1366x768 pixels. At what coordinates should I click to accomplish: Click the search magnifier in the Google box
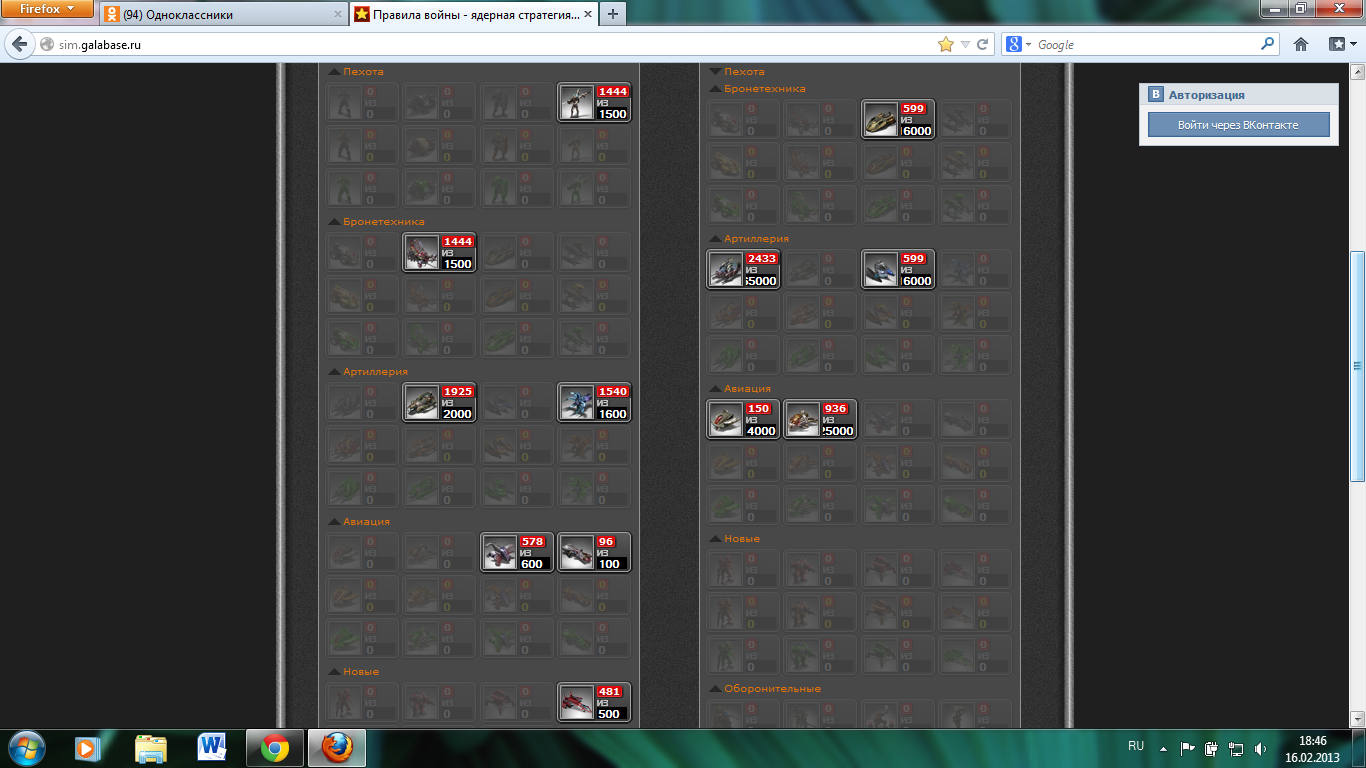[1268, 44]
